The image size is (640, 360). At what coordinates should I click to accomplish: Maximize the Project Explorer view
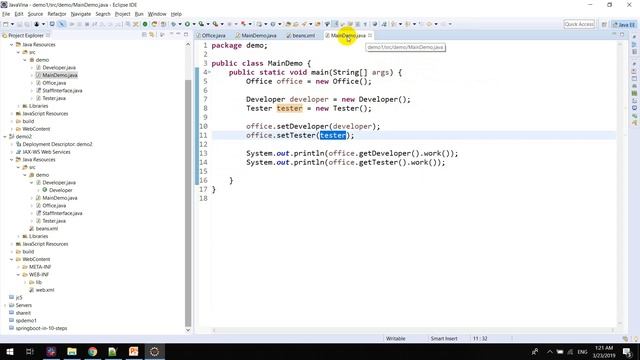186,35
